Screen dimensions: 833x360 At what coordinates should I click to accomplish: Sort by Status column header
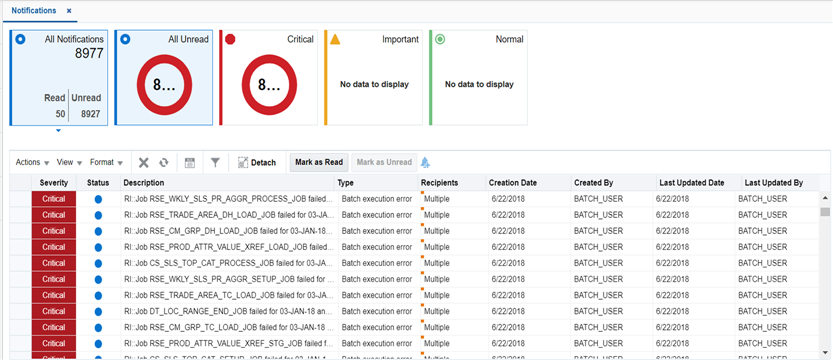[98, 183]
